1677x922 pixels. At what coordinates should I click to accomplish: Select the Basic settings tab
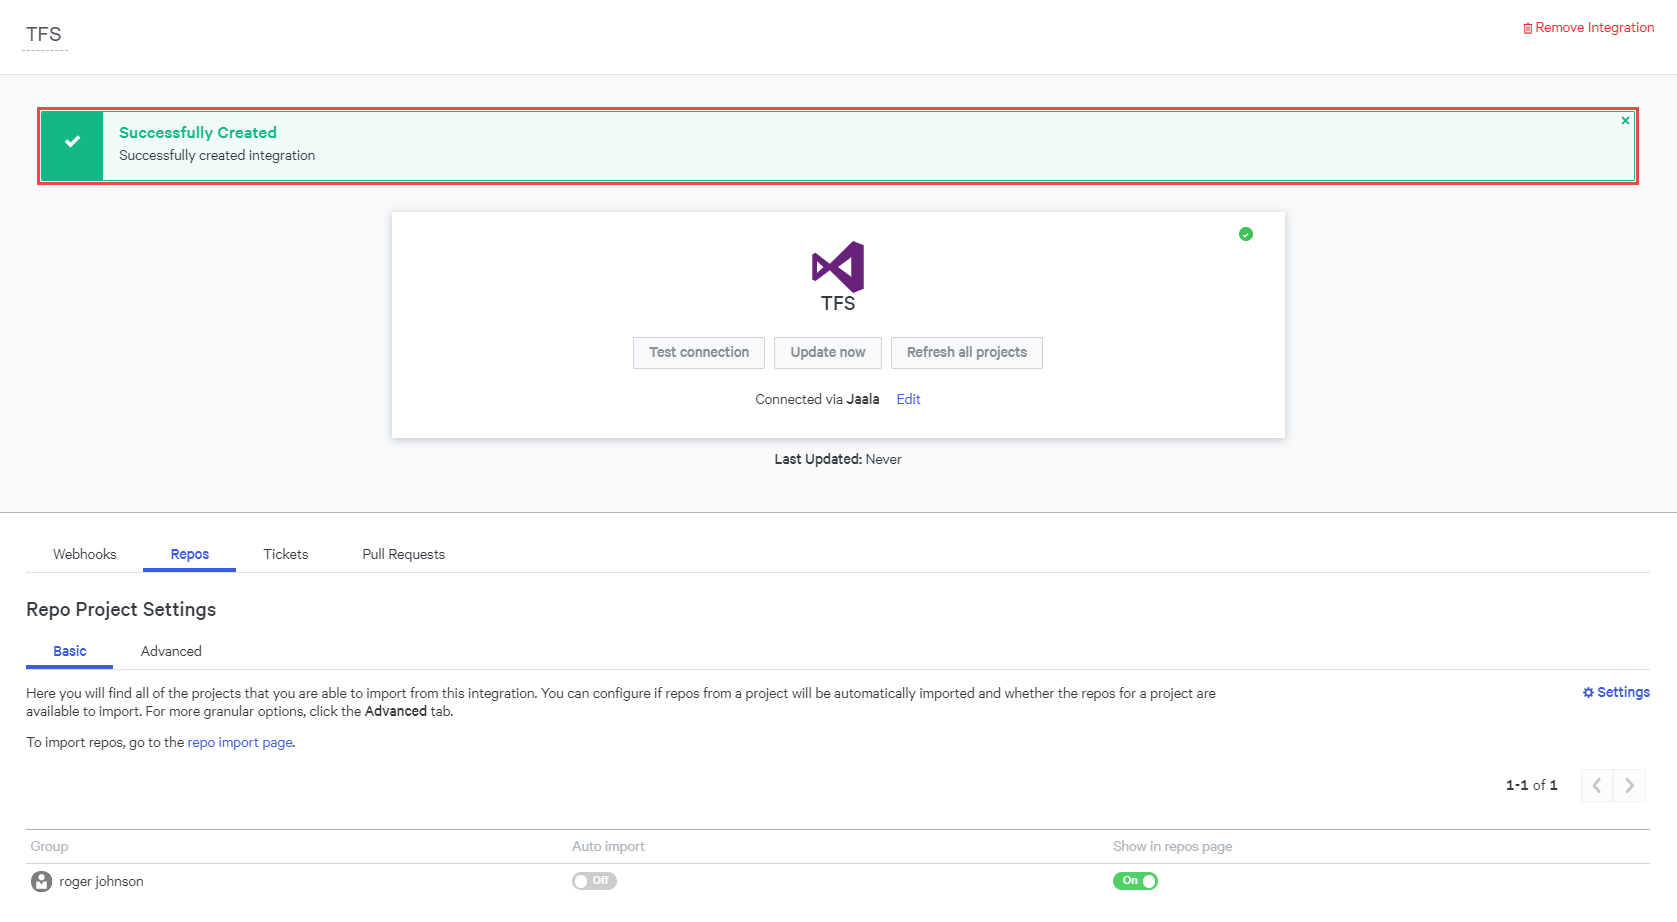pyautogui.click(x=70, y=651)
